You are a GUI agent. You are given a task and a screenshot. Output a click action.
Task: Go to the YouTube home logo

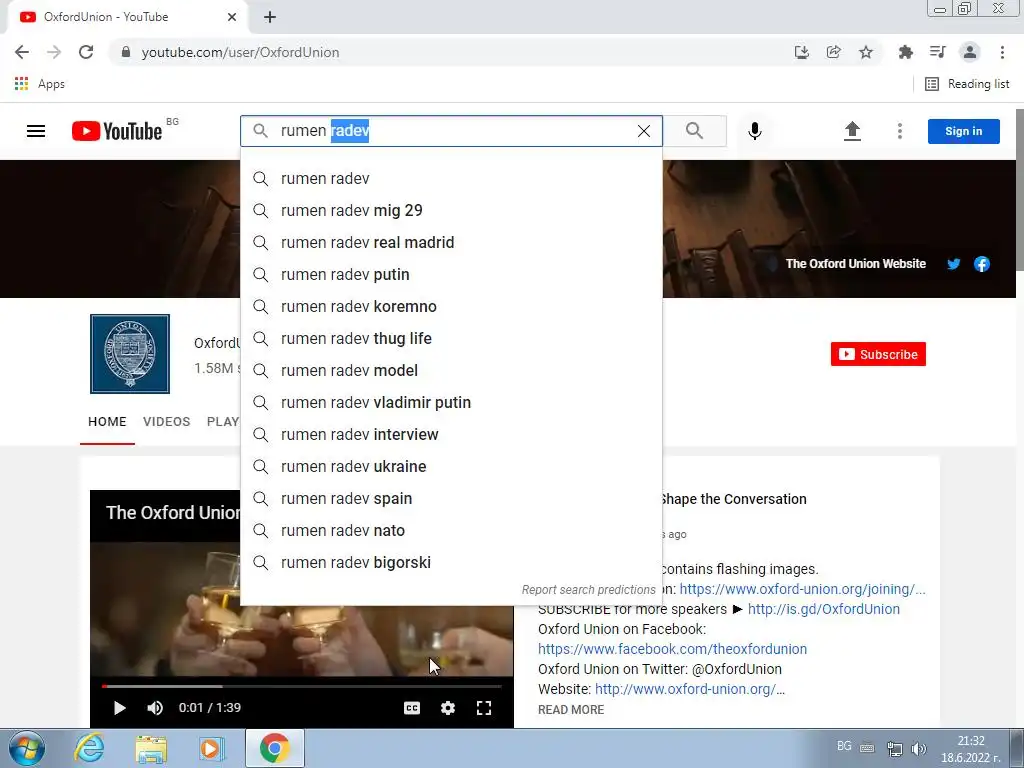[117, 131]
